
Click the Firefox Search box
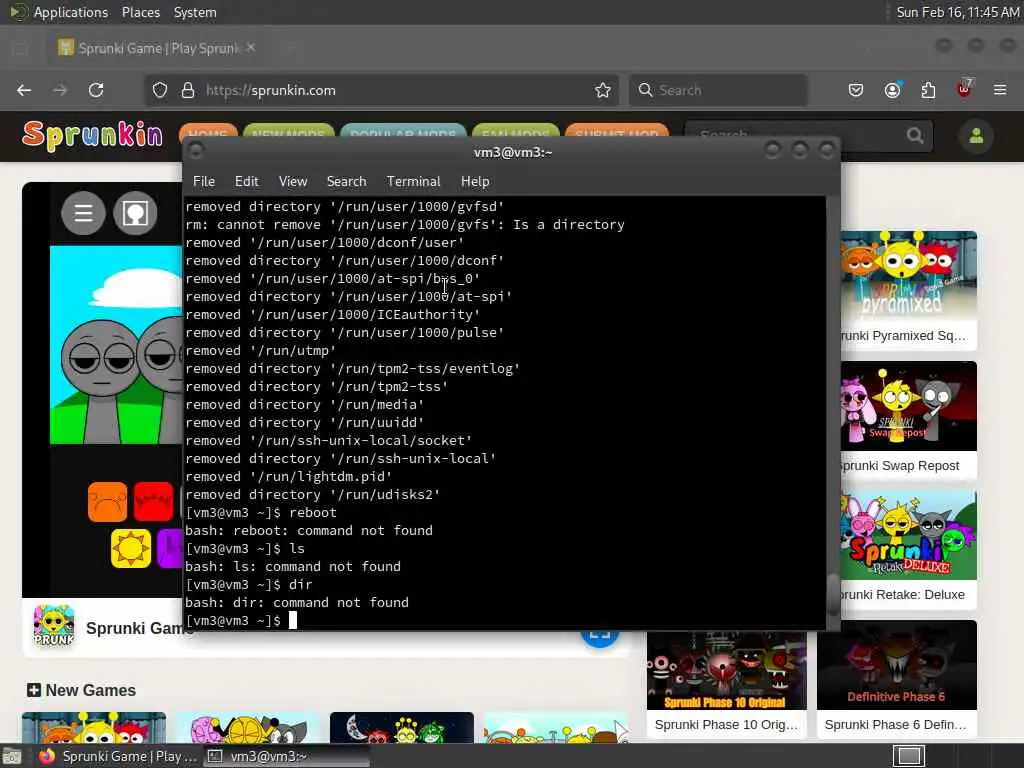(x=718, y=90)
